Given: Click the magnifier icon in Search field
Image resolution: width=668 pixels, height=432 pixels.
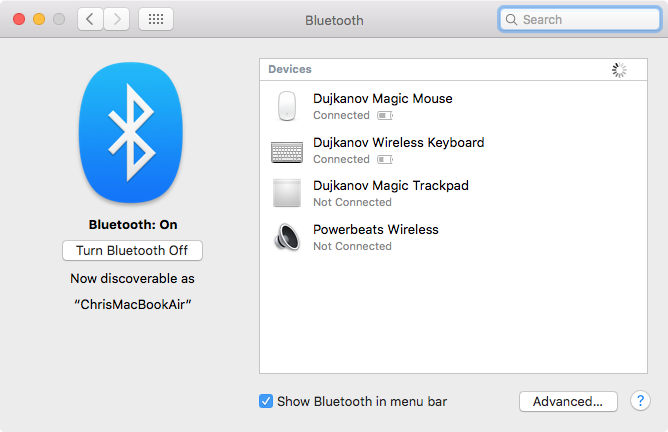Looking at the screenshot, I should (511, 20).
